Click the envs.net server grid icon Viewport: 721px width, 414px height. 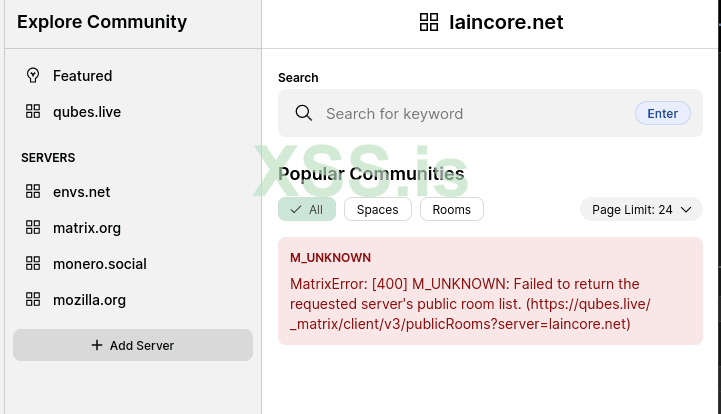[x=33, y=192]
